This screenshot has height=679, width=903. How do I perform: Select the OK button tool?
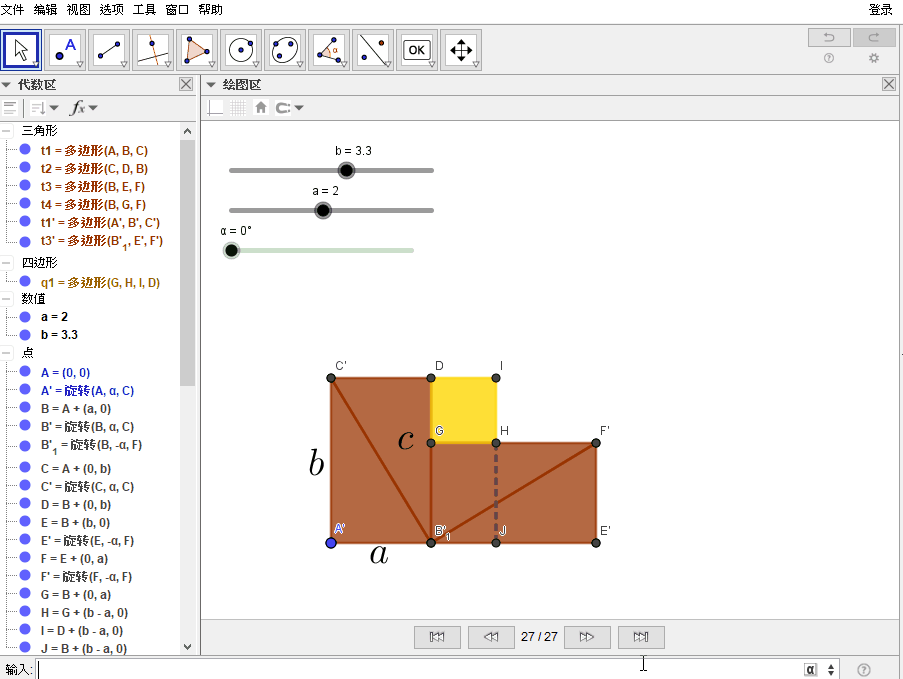pos(417,50)
